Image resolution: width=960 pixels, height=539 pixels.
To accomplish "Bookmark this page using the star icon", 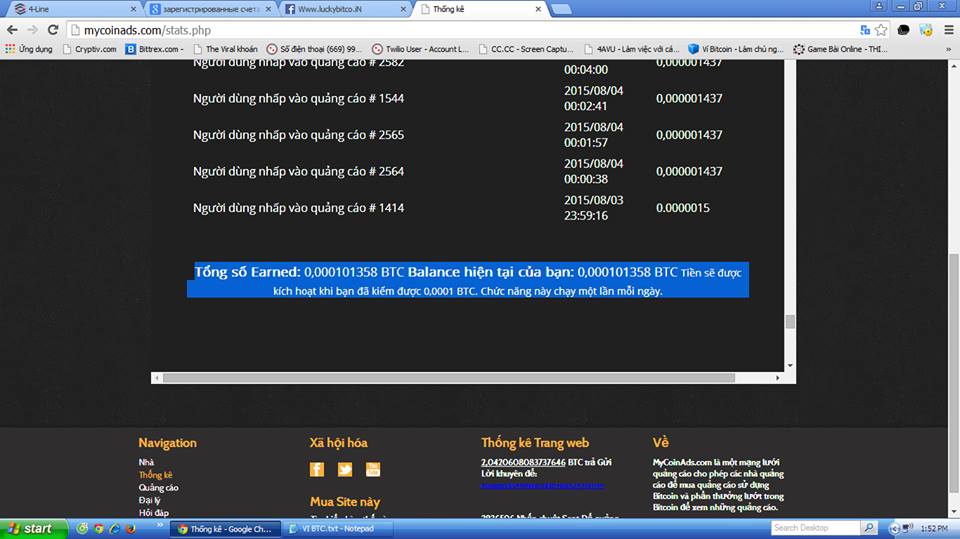I will pos(881,30).
